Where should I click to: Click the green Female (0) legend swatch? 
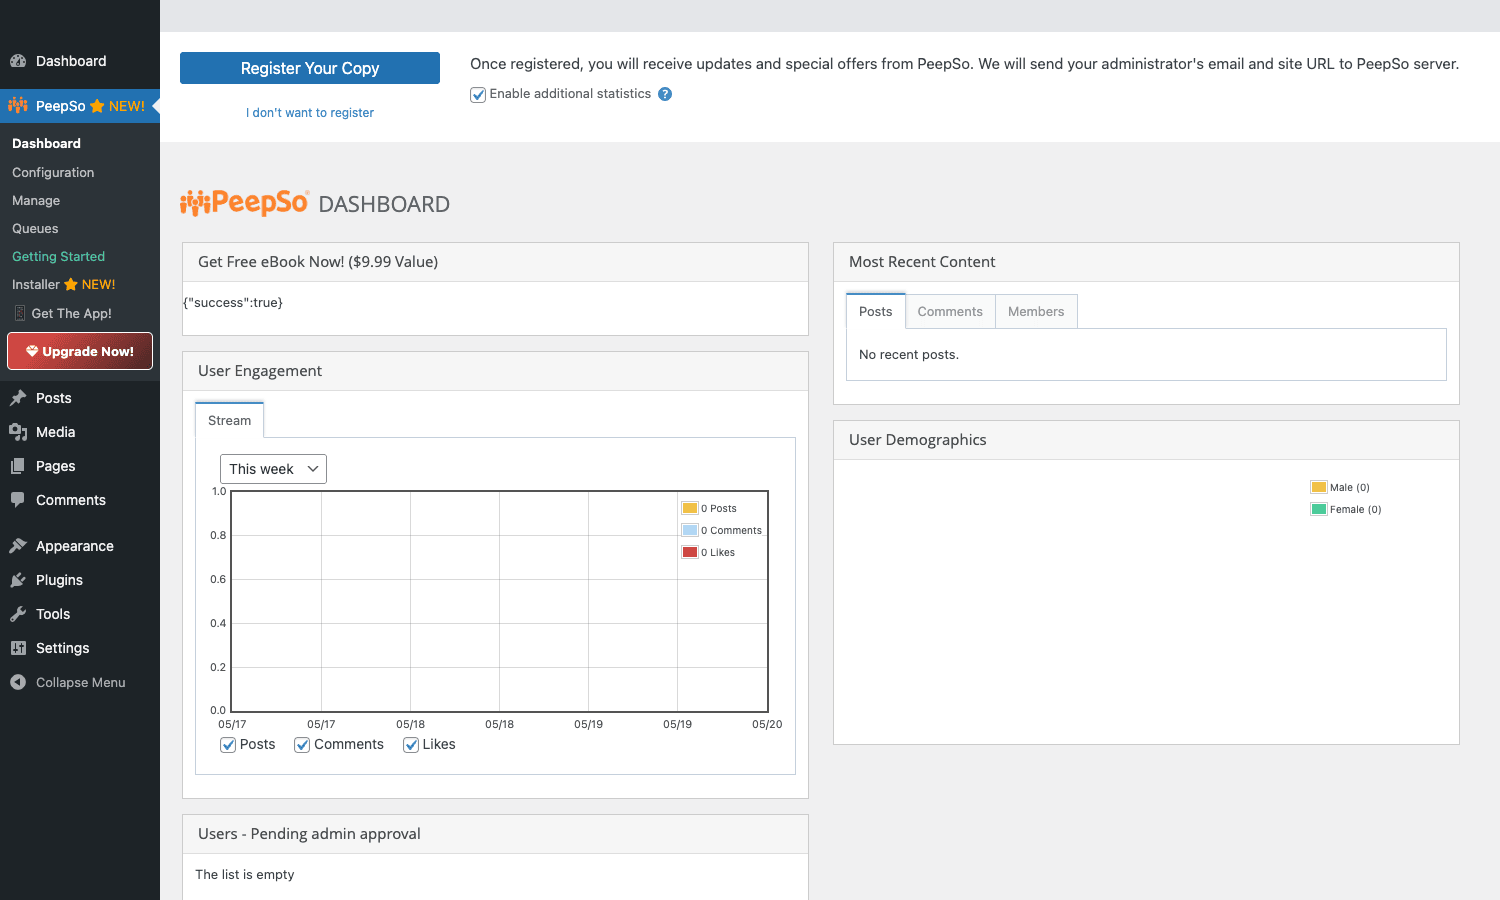click(x=1319, y=509)
